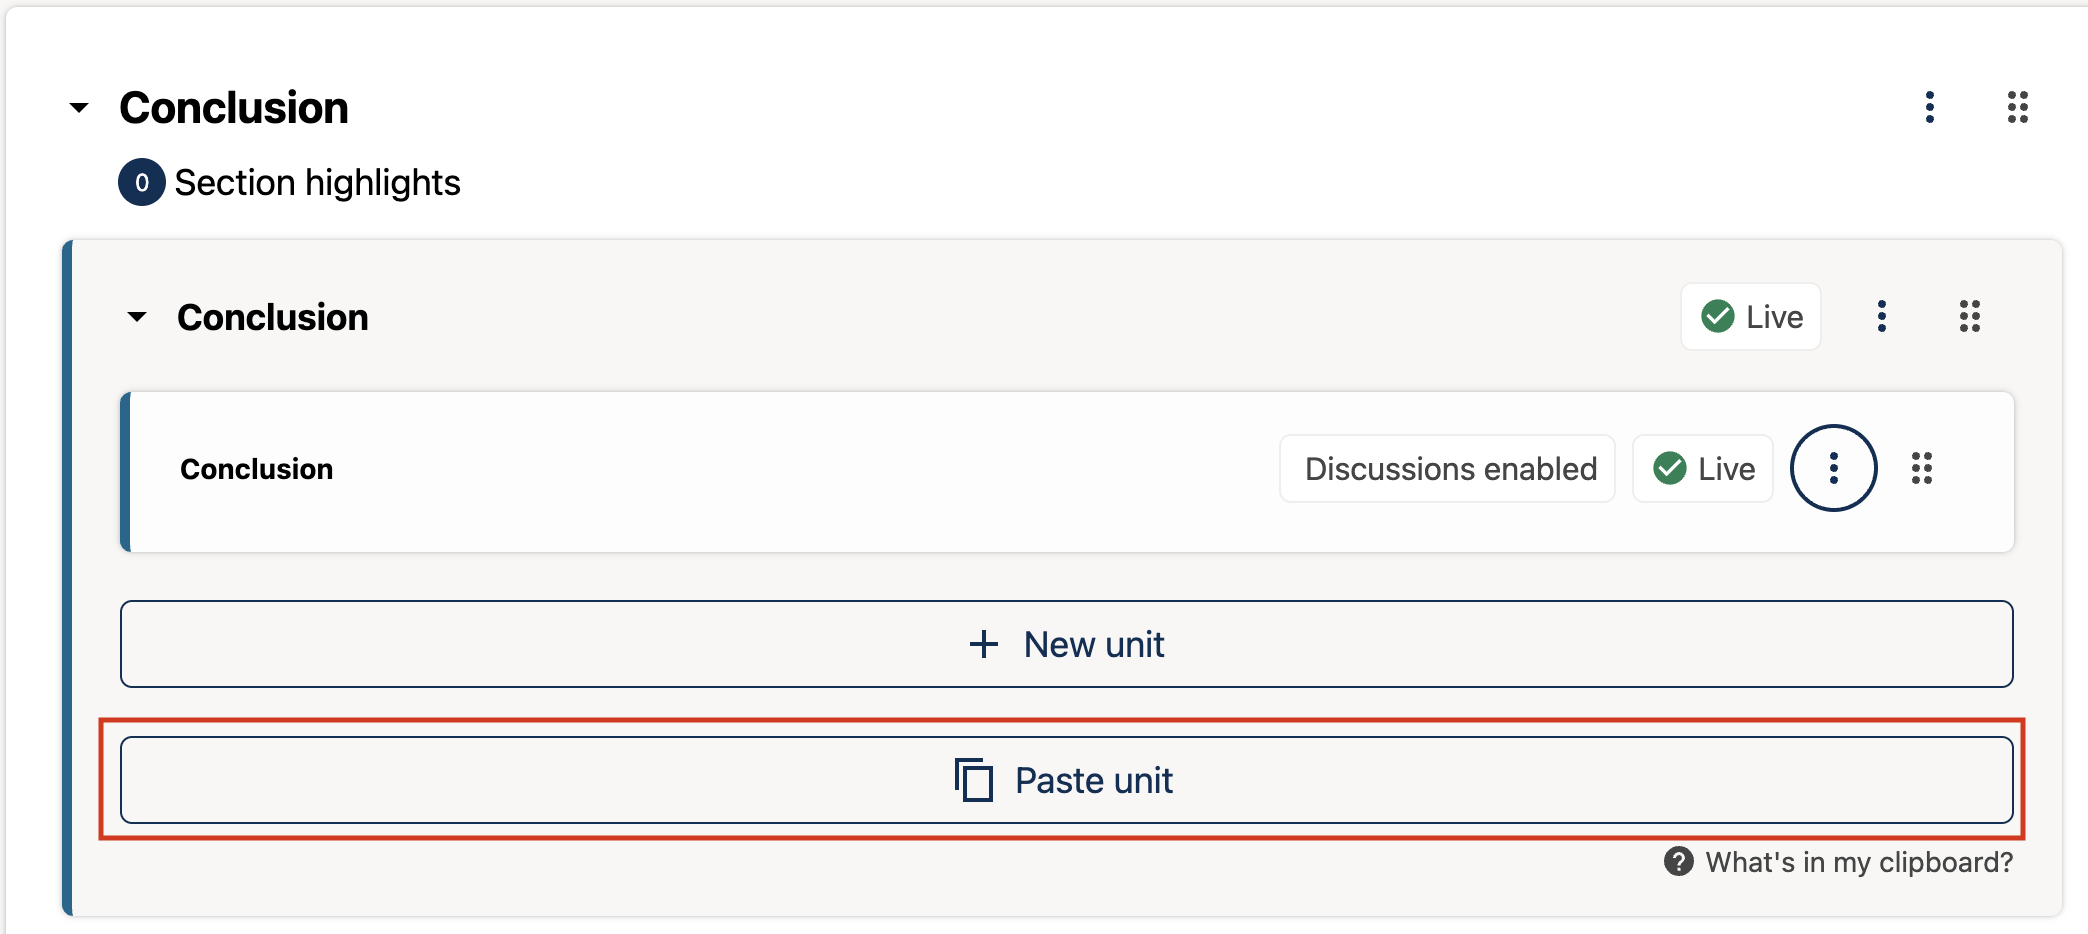The image size is (2088, 934).
Task: Click the paste icon inside Paste unit
Action: [x=973, y=780]
